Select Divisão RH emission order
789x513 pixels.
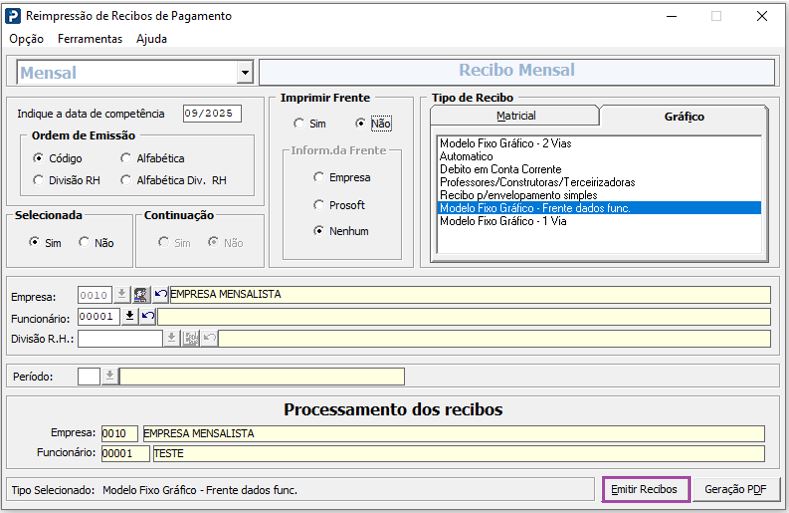[38, 181]
